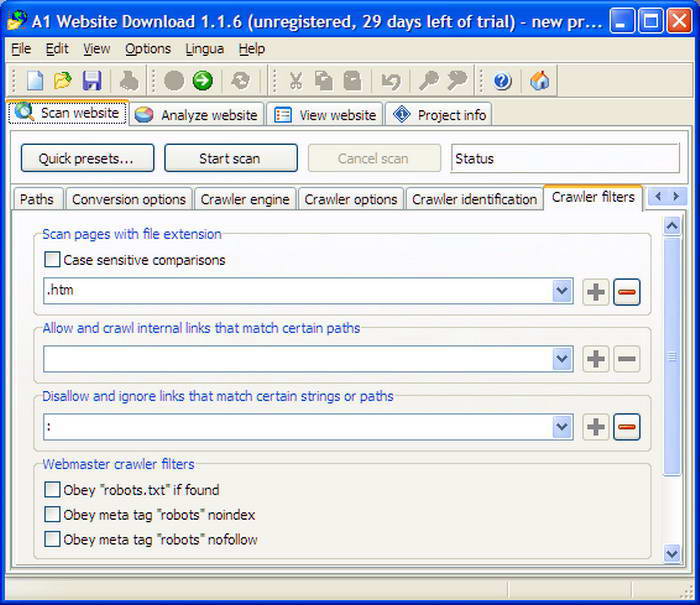Switch to the Project info tab
The width and height of the screenshot is (700, 605).
(439, 115)
